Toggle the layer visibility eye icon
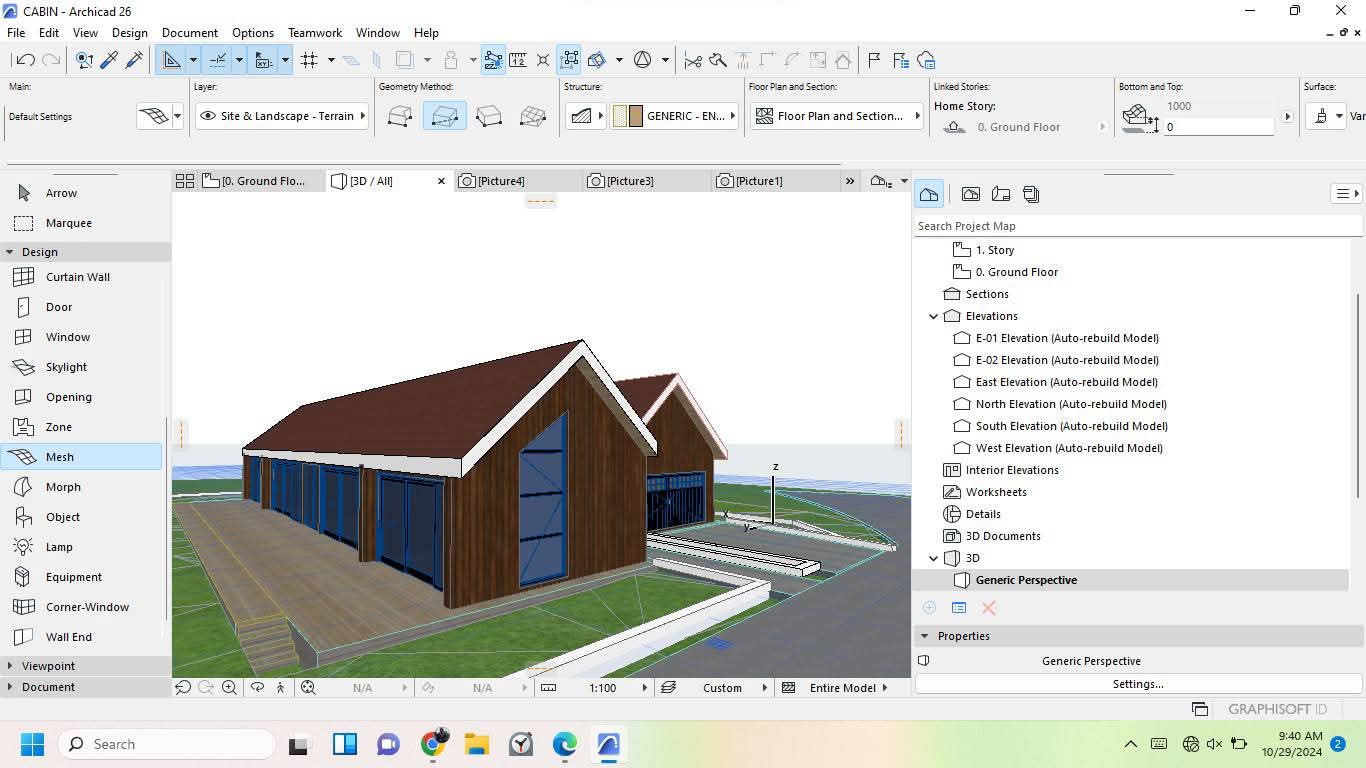The width and height of the screenshot is (1366, 768). point(208,116)
